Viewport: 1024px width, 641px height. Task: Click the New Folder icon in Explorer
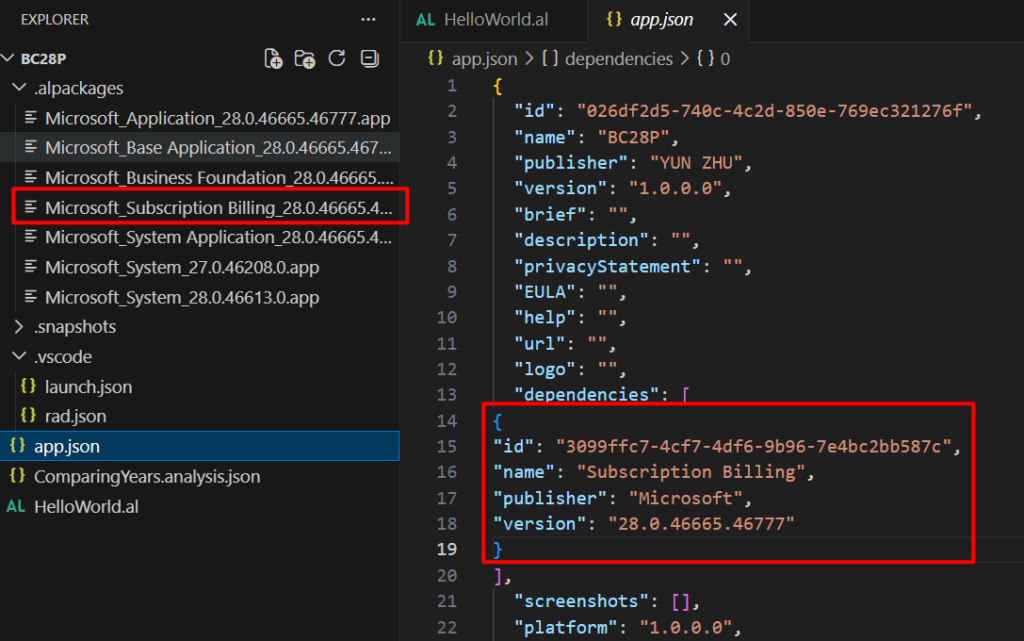click(x=305, y=58)
